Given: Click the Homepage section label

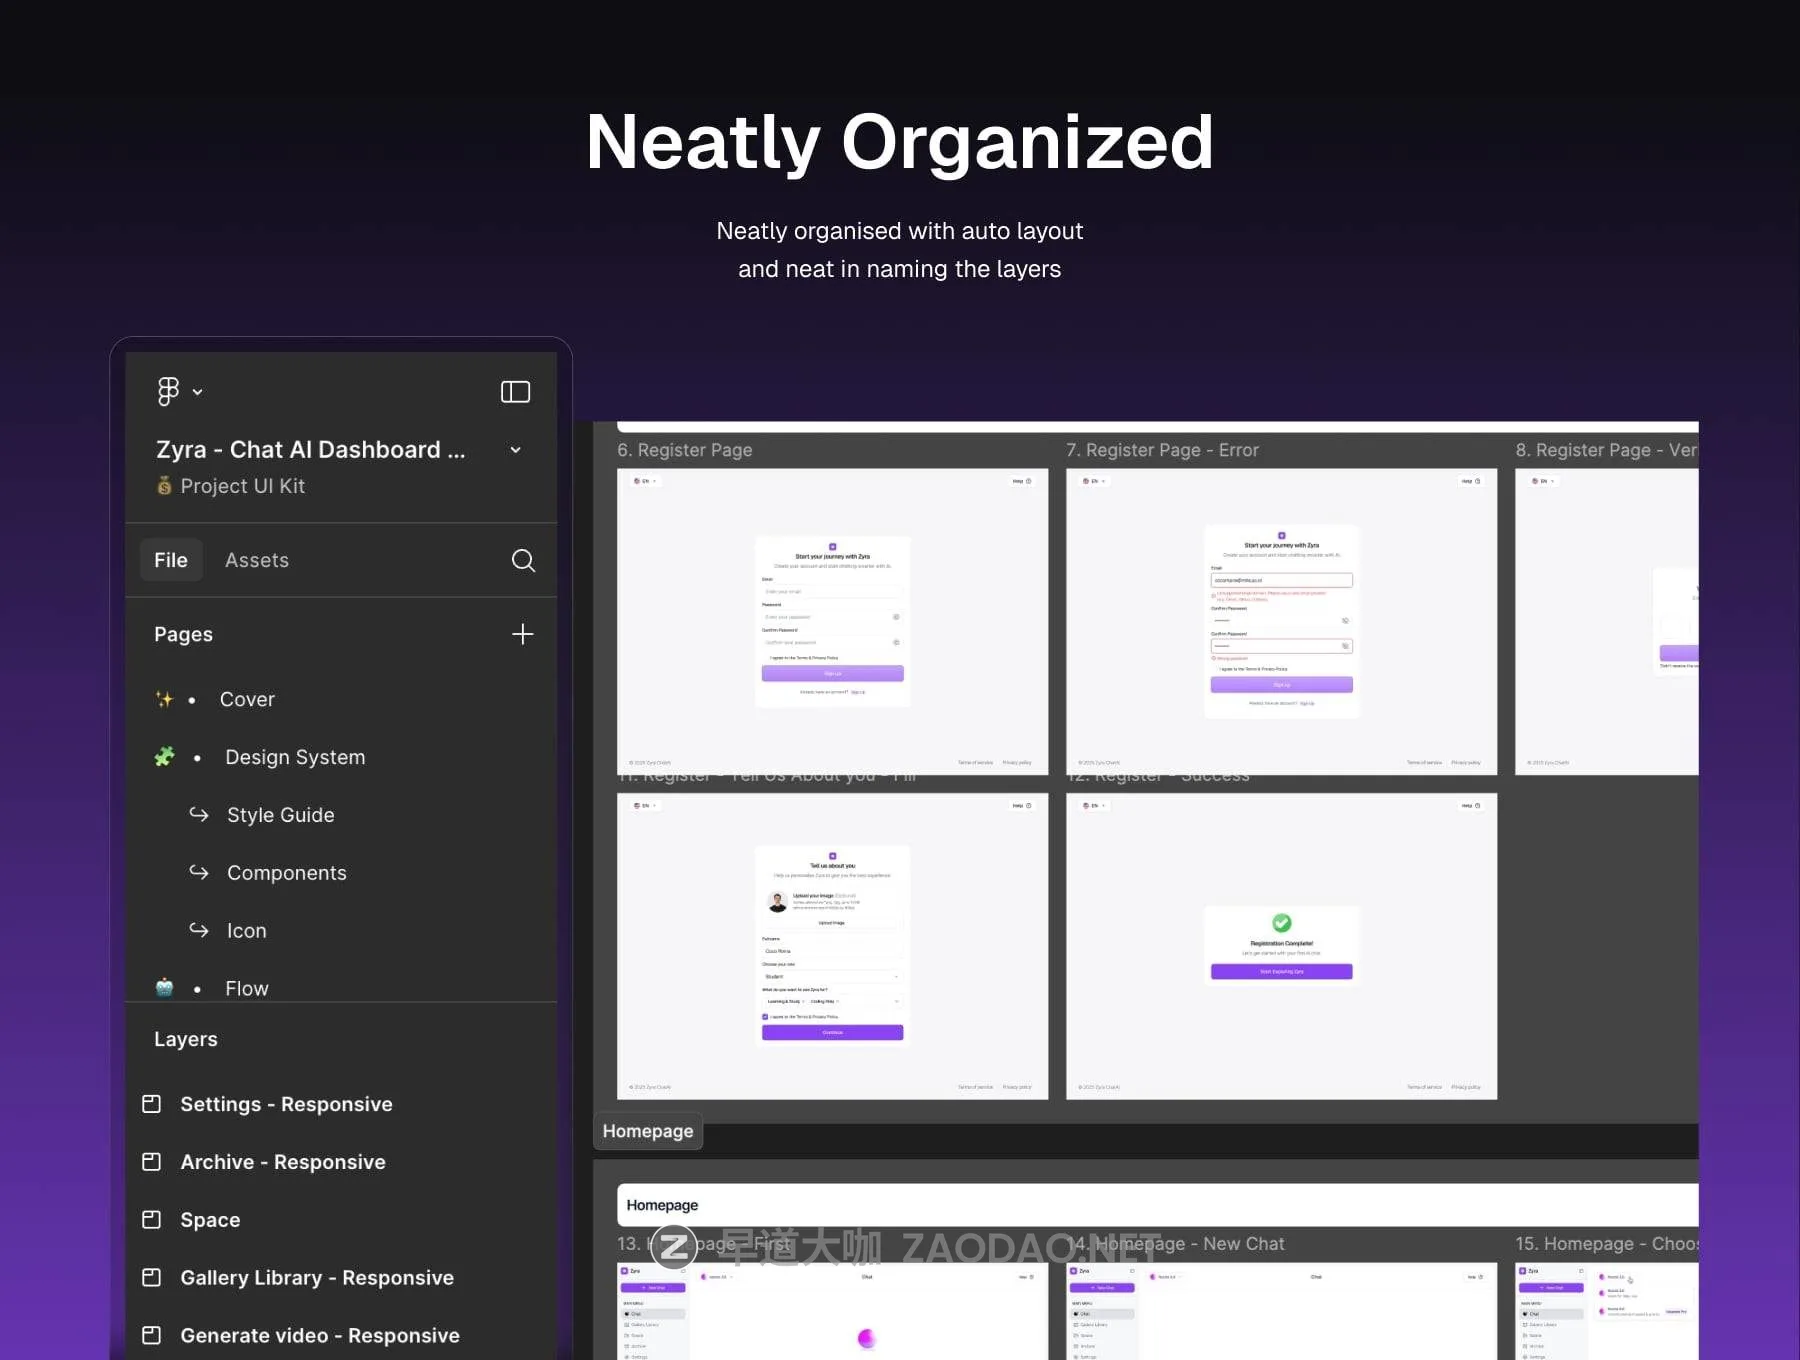Looking at the screenshot, I should pyautogui.click(x=648, y=1132).
